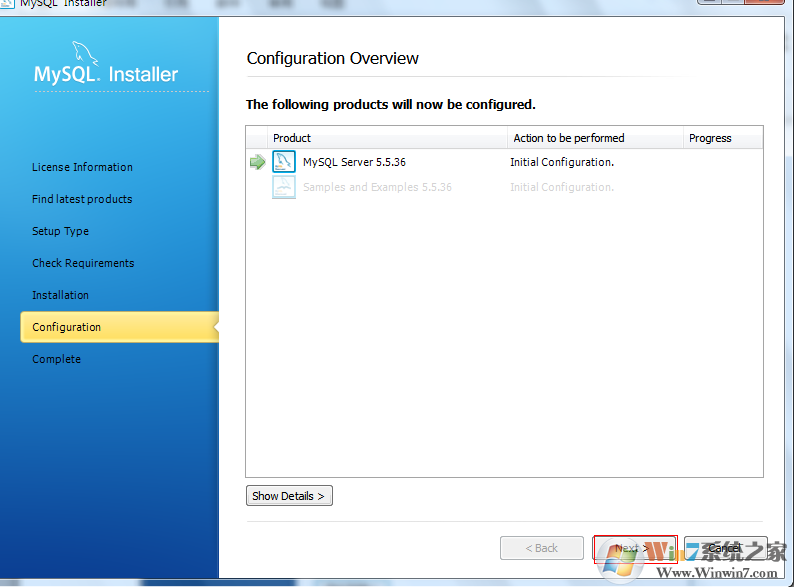Click the Samples and Examples product icon
This screenshot has height=587, width=794.
pyautogui.click(x=284, y=187)
